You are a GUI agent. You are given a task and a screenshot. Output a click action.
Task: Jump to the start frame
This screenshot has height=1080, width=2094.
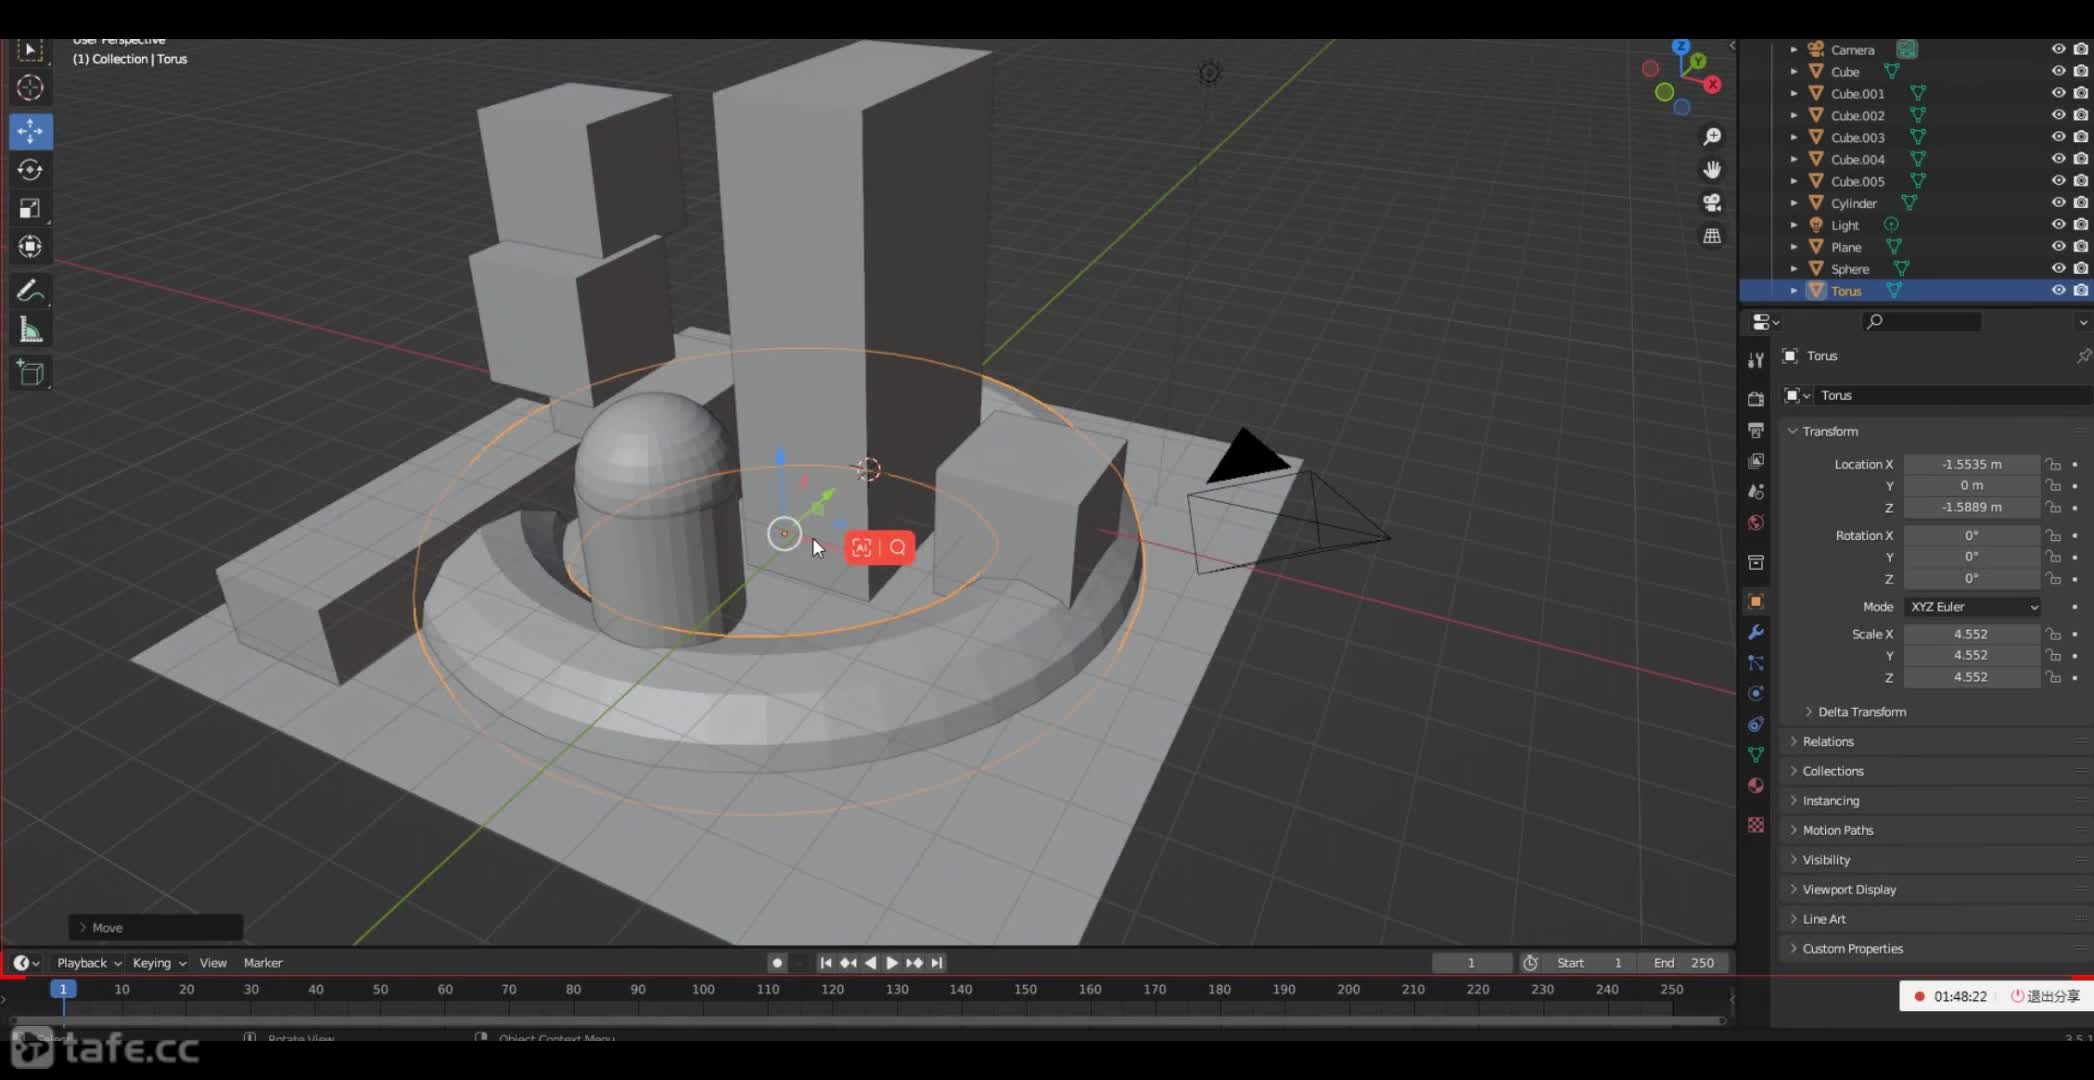825,963
